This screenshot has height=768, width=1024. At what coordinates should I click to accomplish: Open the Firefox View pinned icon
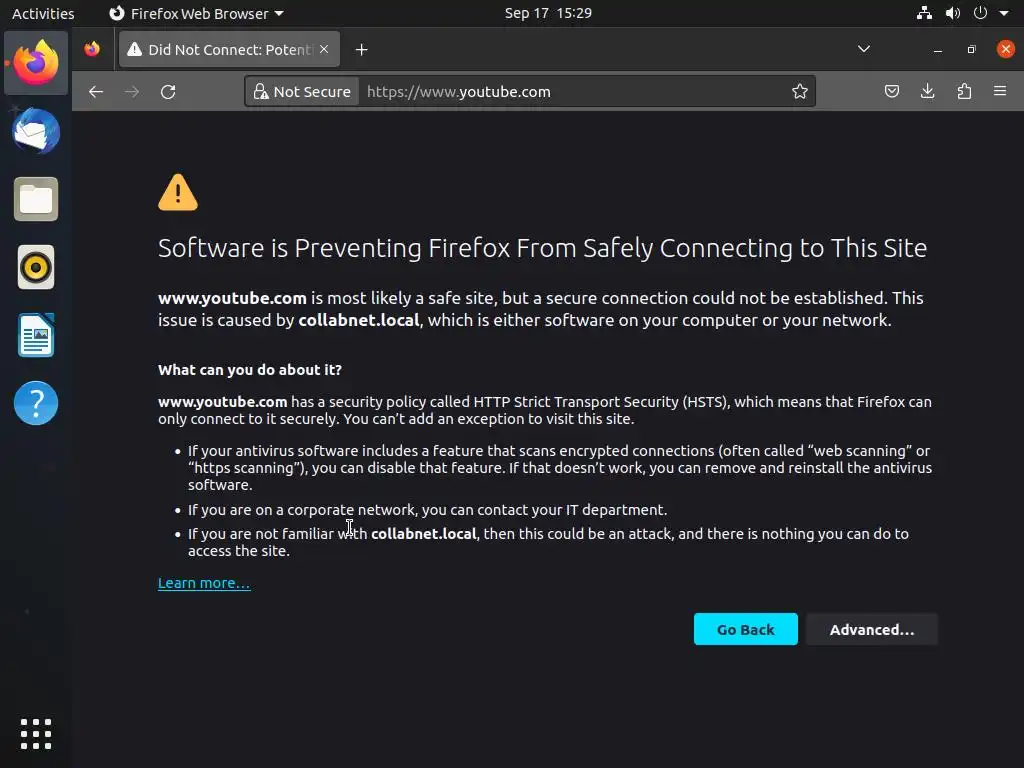point(92,49)
